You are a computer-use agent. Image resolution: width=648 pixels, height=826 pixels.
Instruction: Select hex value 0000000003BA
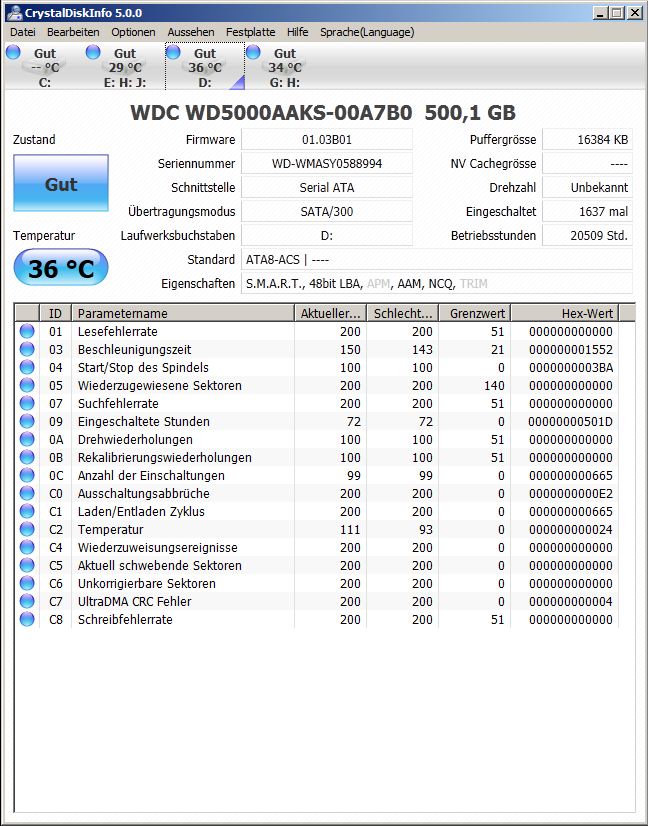click(571, 367)
